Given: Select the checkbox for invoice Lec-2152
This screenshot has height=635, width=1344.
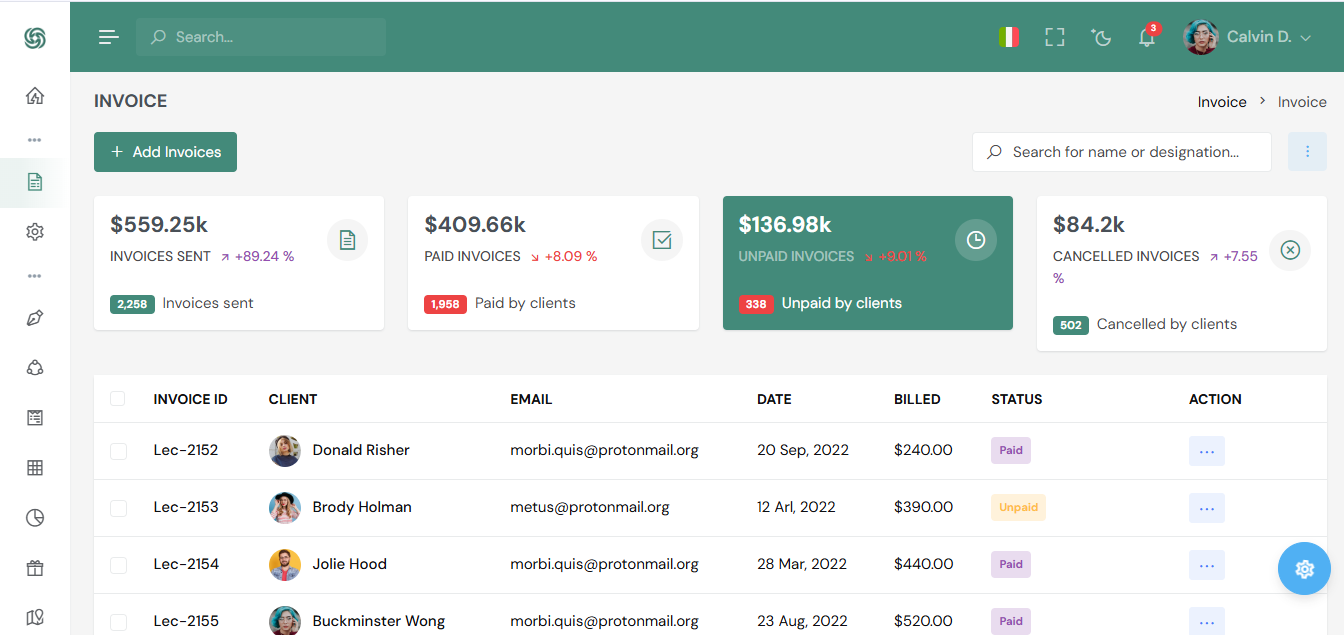Looking at the screenshot, I should click(x=118, y=450).
